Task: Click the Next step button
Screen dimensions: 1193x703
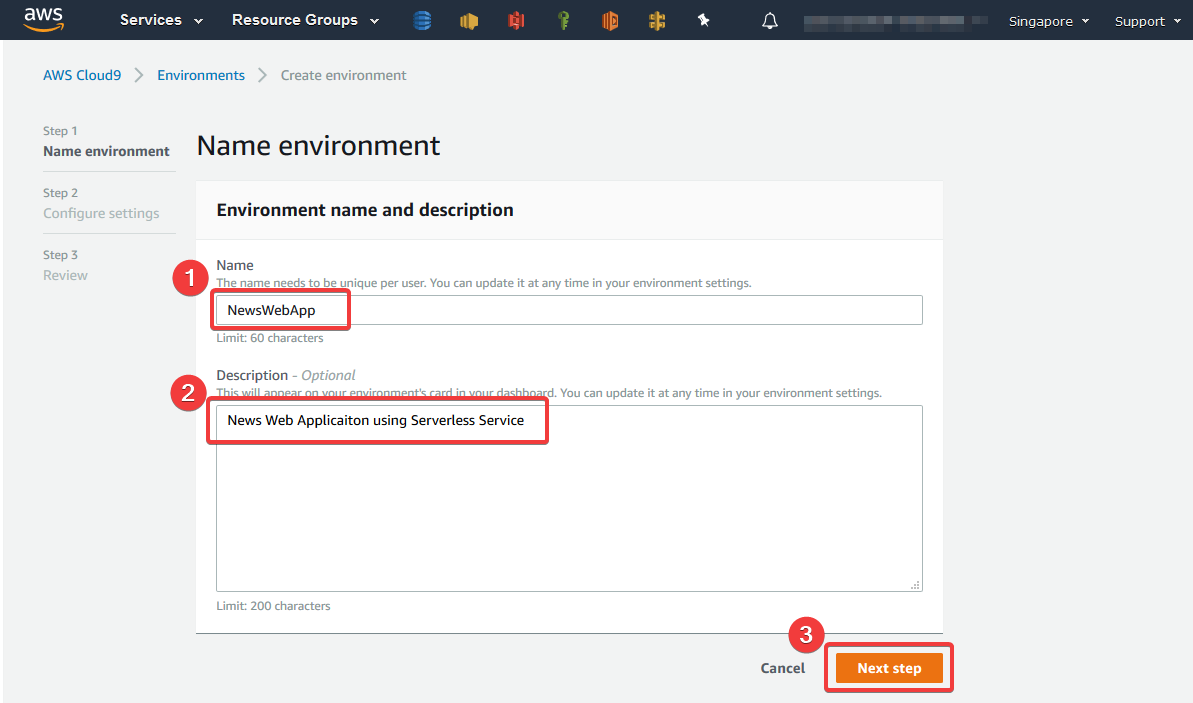Action: point(889,668)
